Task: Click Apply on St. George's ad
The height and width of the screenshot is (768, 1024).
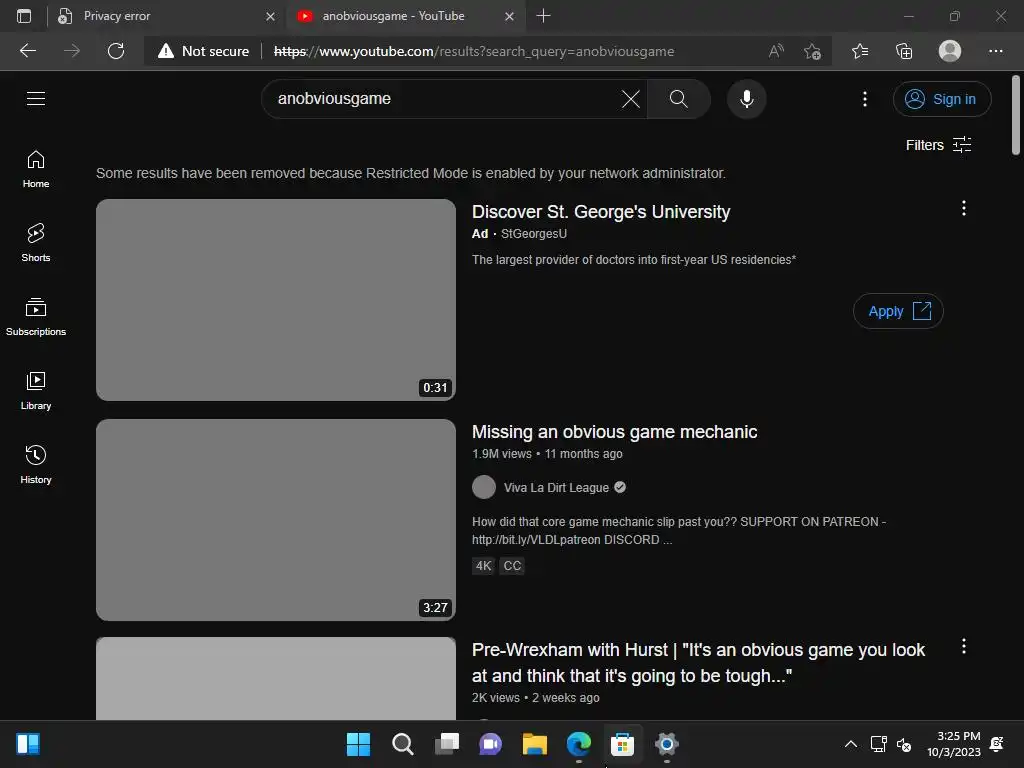Action: click(898, 312)
